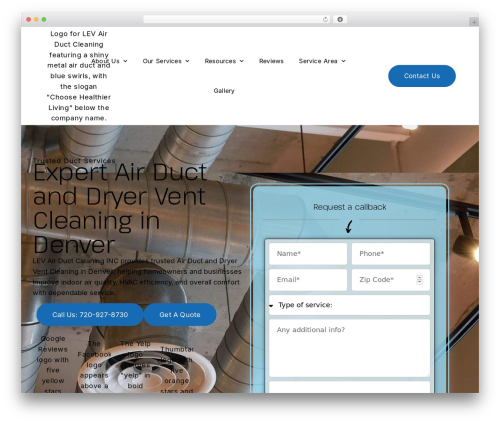Click the Phone field in callback form
This screenshot has height=423, width=500.
click(x=391, y=254)
